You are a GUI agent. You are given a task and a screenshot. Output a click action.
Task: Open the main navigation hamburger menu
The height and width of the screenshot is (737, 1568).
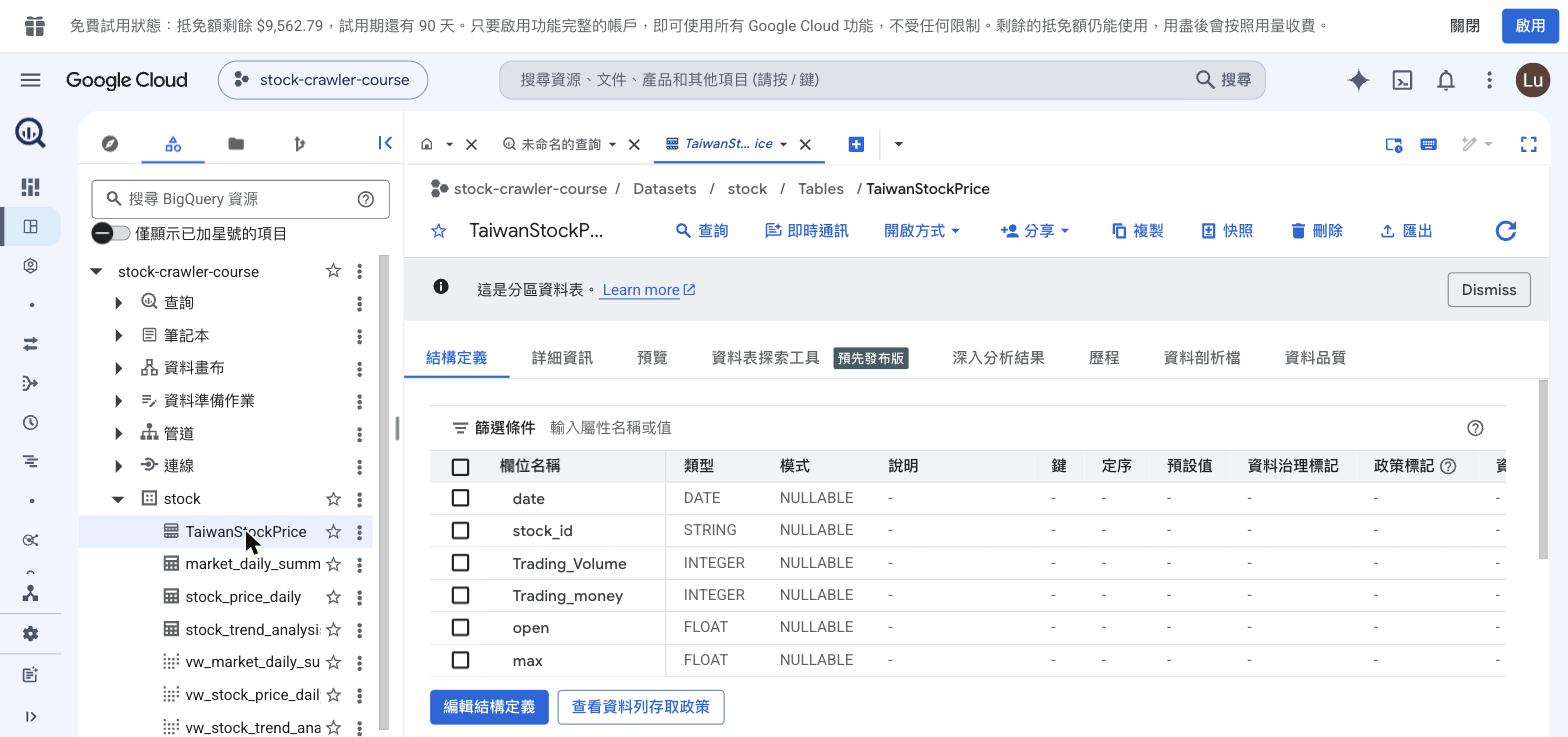[30, 80]
